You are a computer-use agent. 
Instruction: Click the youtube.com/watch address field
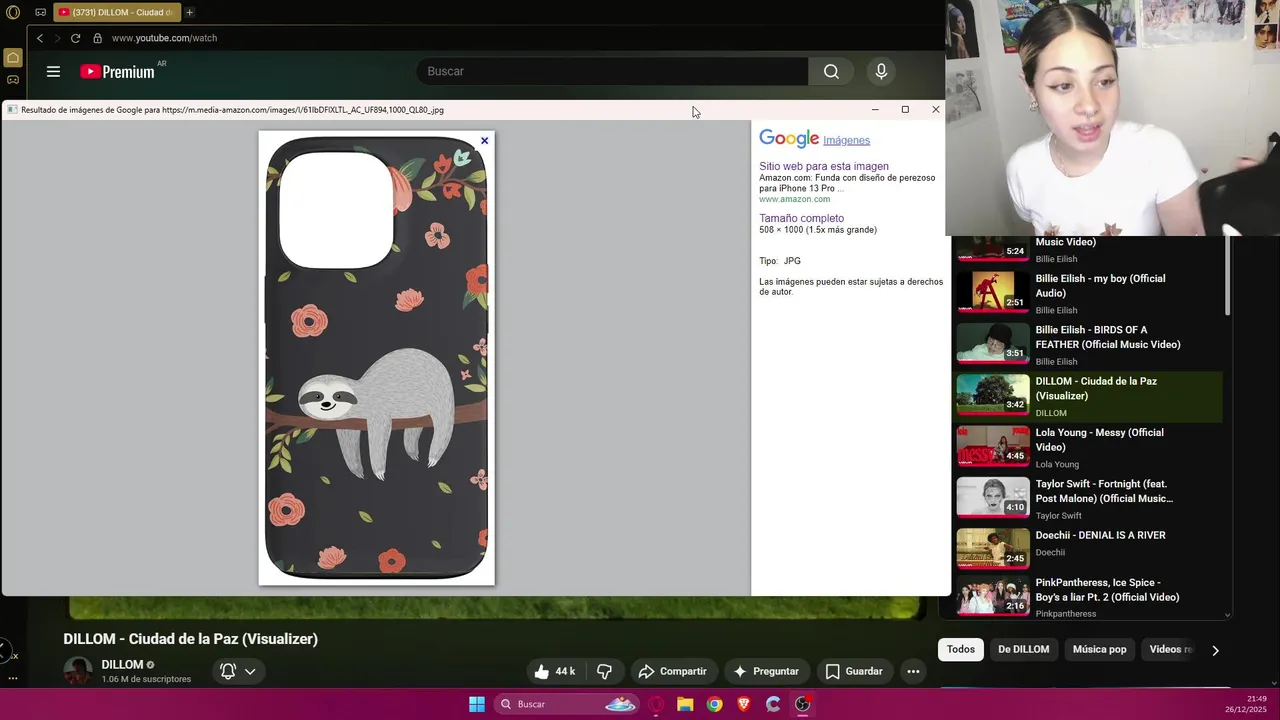(x=164, y=38)
